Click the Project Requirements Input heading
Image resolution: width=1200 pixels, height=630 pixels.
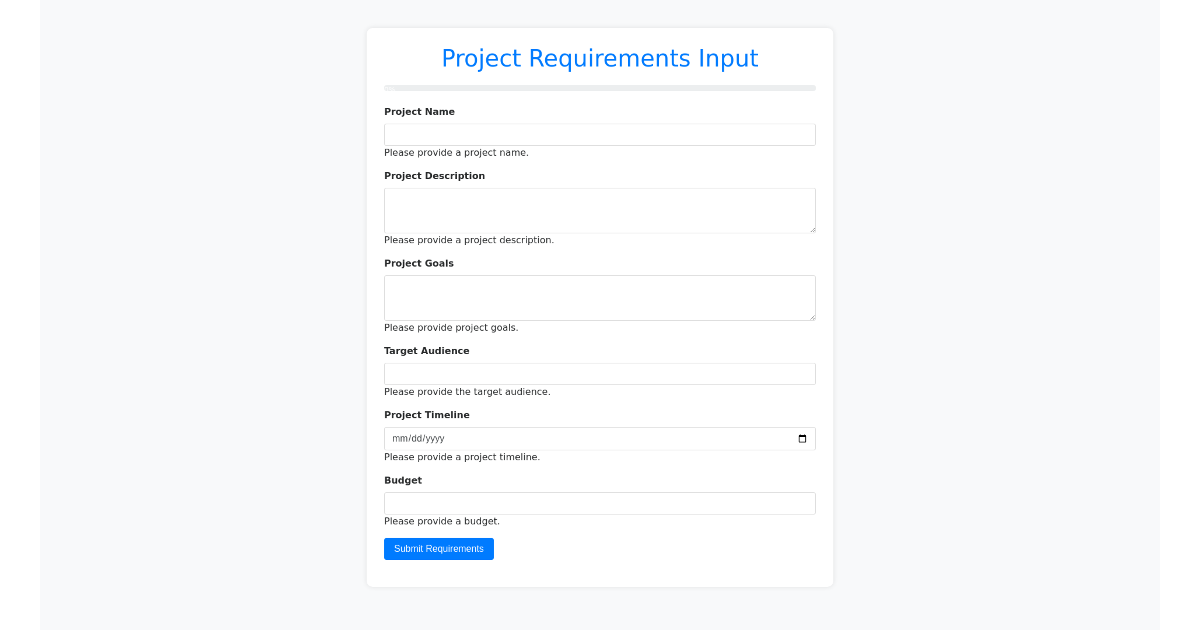click(600, 58)
